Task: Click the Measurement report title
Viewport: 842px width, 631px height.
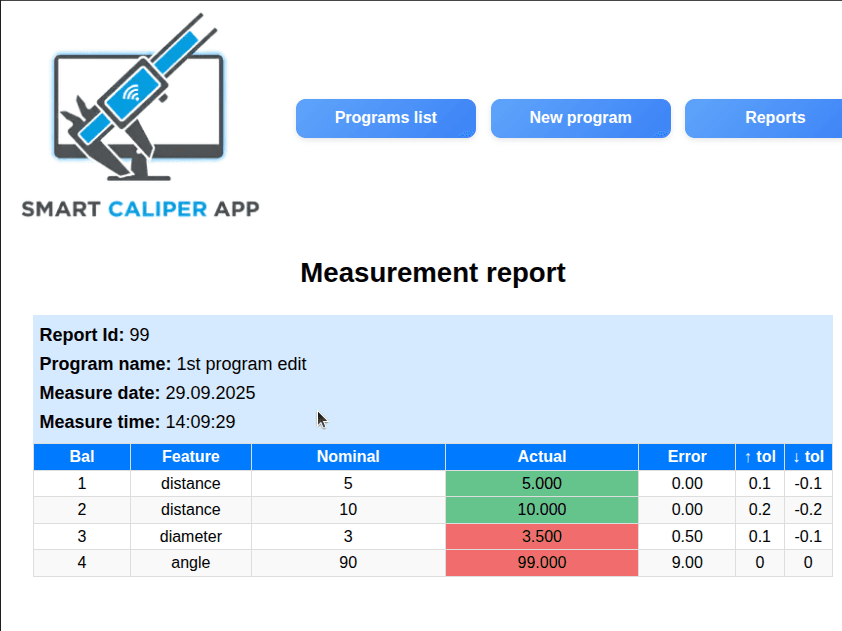Action: (x=432, y=272)
